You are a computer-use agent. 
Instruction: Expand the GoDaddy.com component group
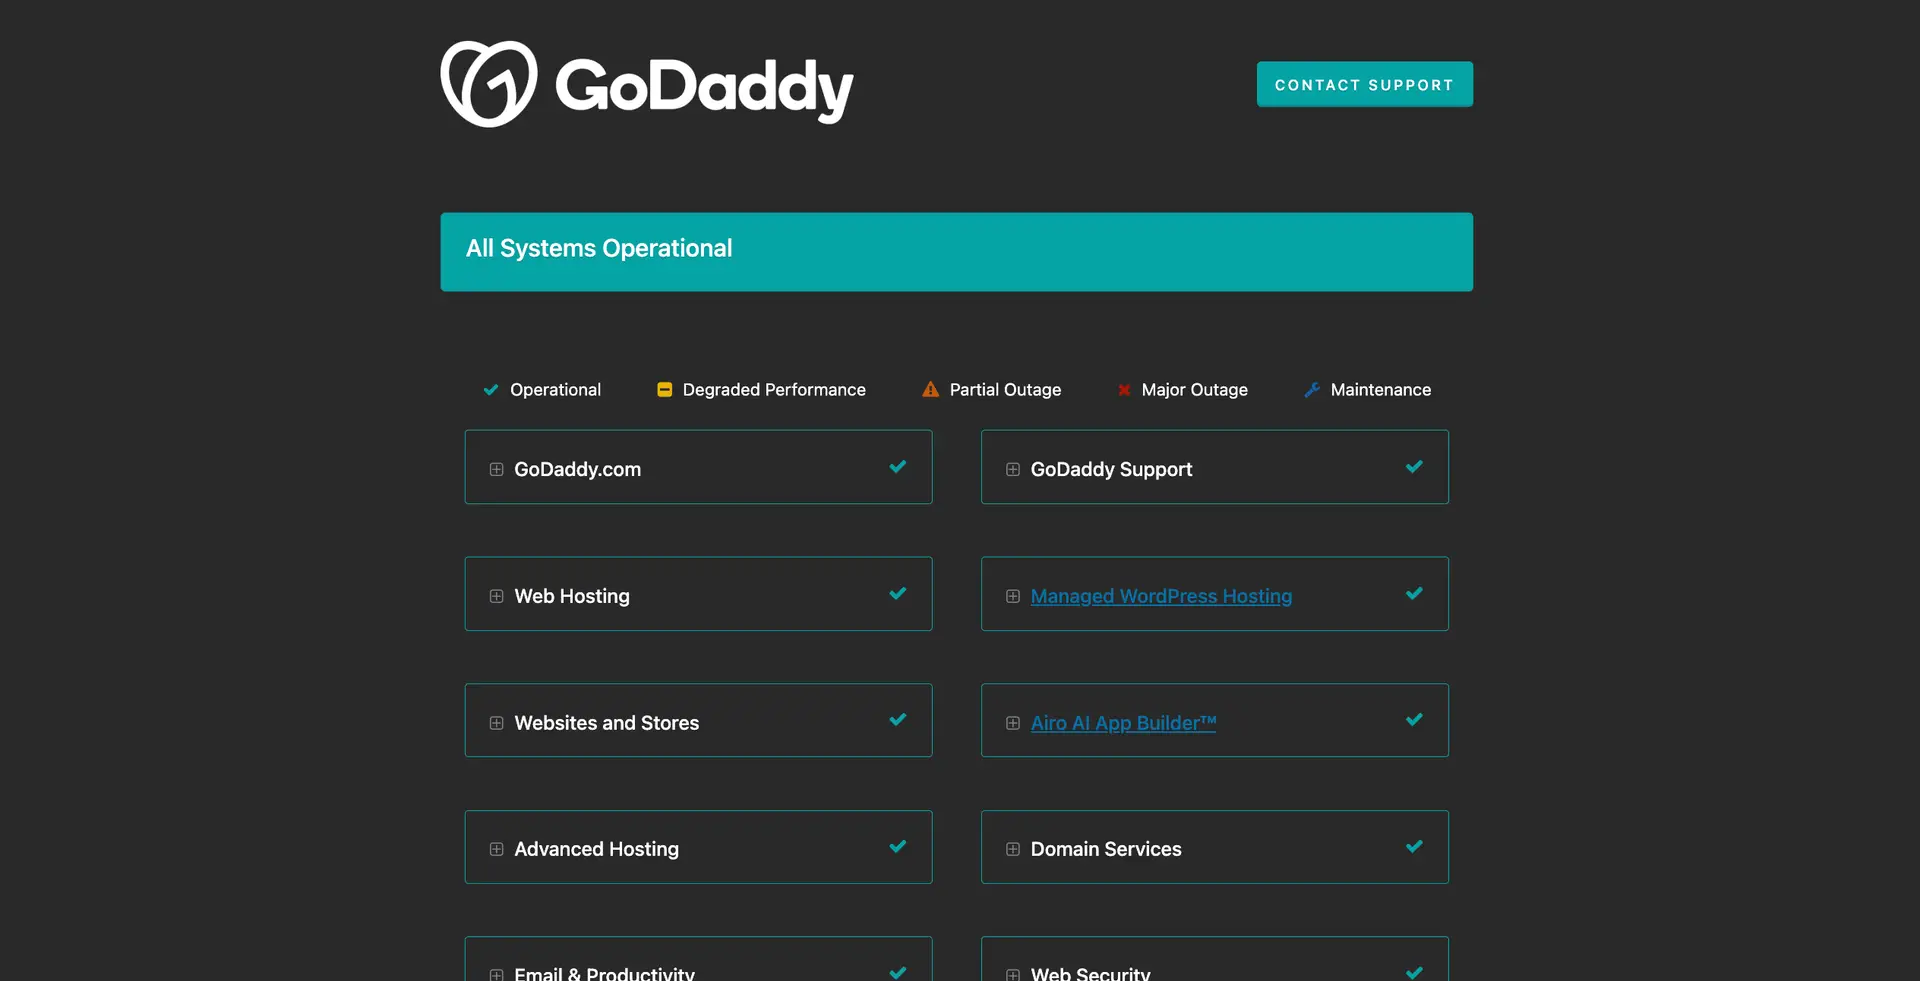[496, 469]
